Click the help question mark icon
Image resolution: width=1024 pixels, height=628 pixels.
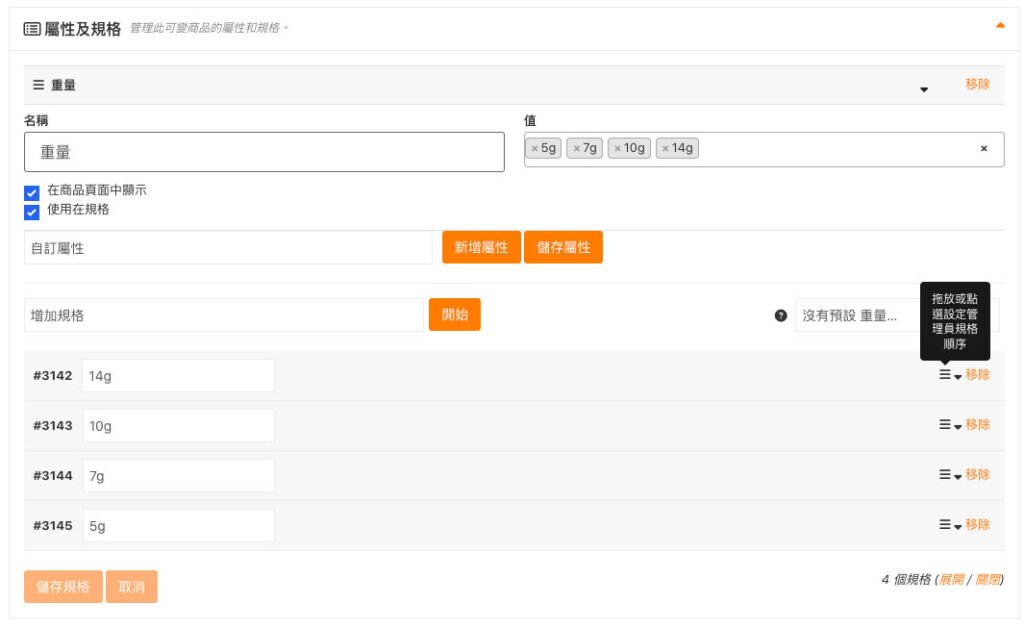[781, 315]
